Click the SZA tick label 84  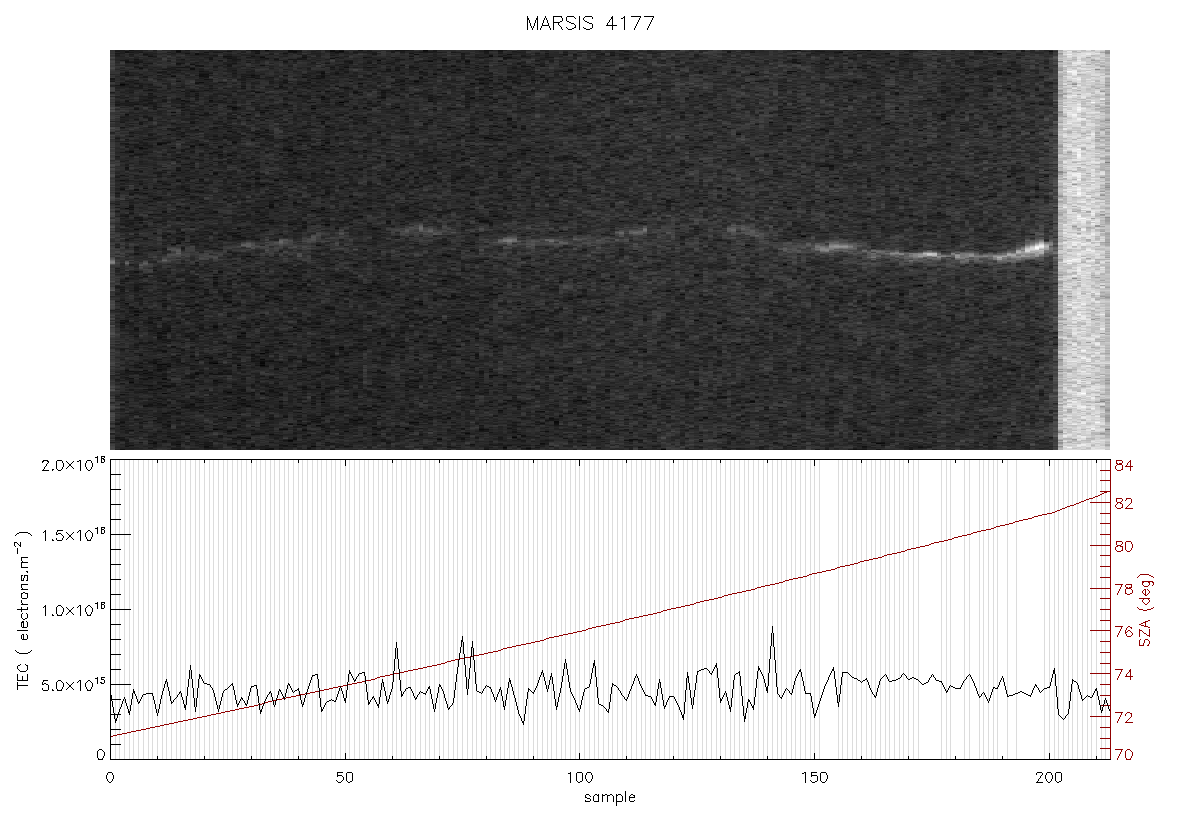pos(1124,466)
